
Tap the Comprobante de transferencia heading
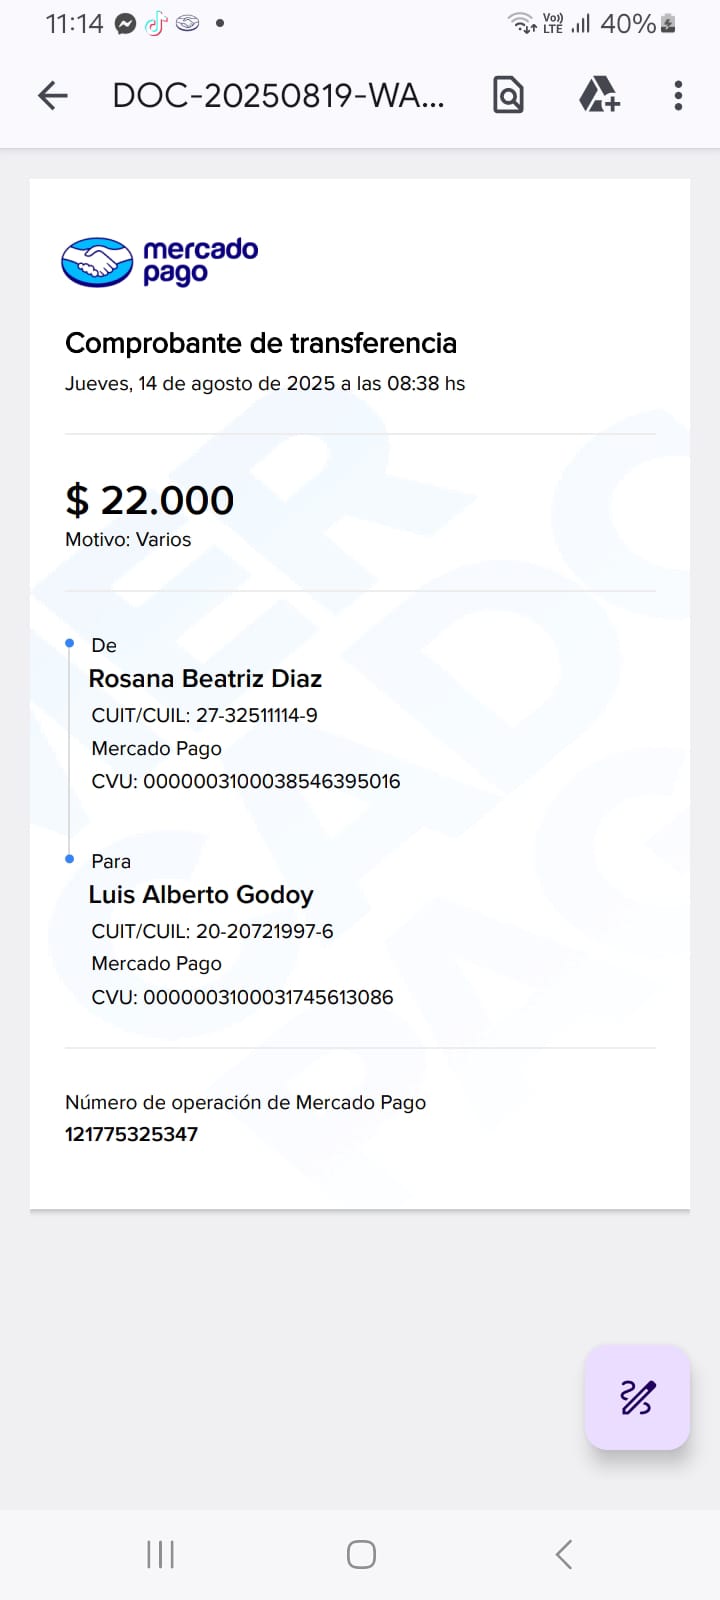pyautogui.click(x=260, y=343)
